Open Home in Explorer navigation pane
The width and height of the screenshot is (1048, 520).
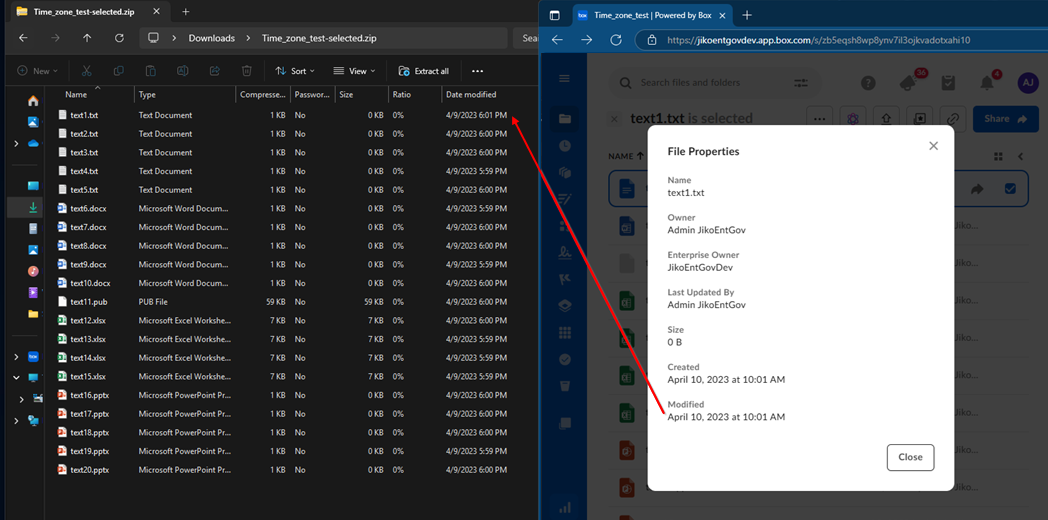pos(33,101)
